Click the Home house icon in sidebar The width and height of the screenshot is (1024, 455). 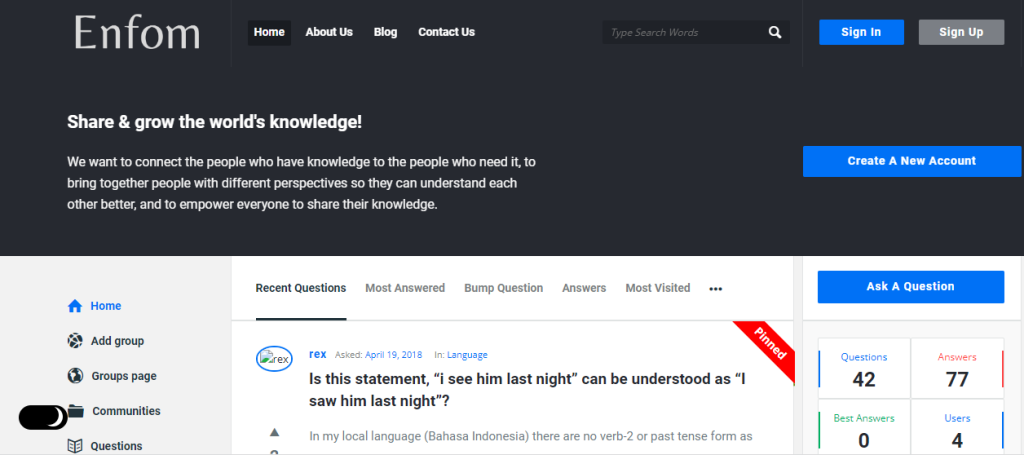[x=75, y=306]
